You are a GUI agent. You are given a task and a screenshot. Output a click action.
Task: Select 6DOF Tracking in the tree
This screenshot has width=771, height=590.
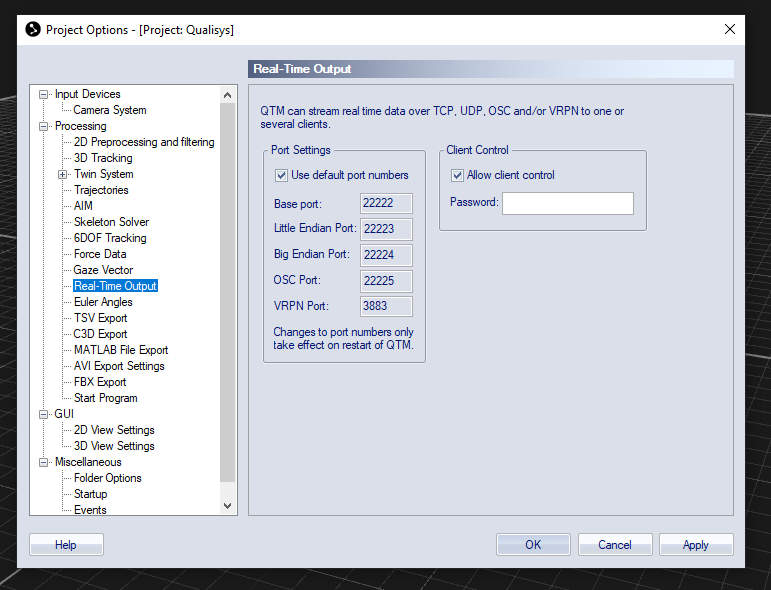[110, 238]
